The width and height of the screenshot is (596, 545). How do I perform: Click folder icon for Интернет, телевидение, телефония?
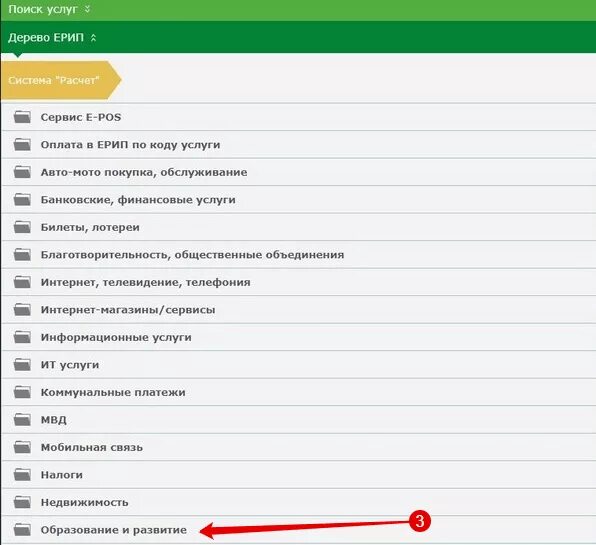tap(22, 282)
